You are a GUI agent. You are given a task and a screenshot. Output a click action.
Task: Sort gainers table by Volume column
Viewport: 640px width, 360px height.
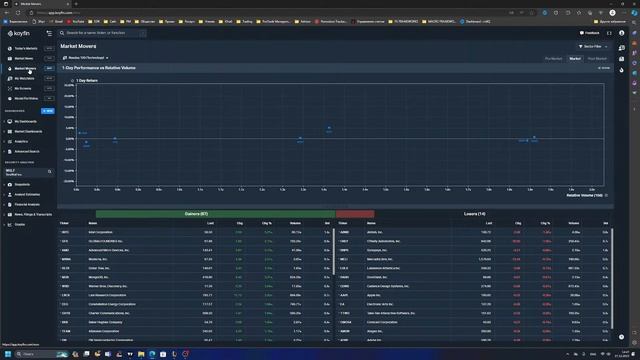(x=295, y=223)
